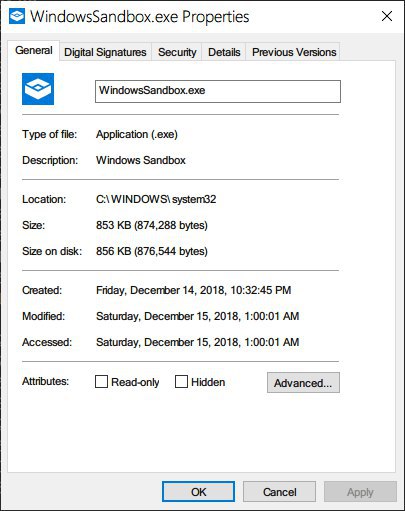
Task: Click the '856 KB (876,544 bytes)' size on disk
Action: 152,251
